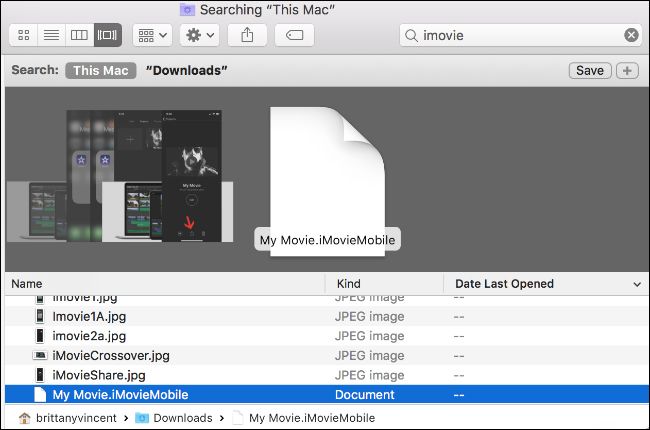Open the group-by arrangement dropdown
The width and height of the screenshot is (650, 430).
coord(152,35)
